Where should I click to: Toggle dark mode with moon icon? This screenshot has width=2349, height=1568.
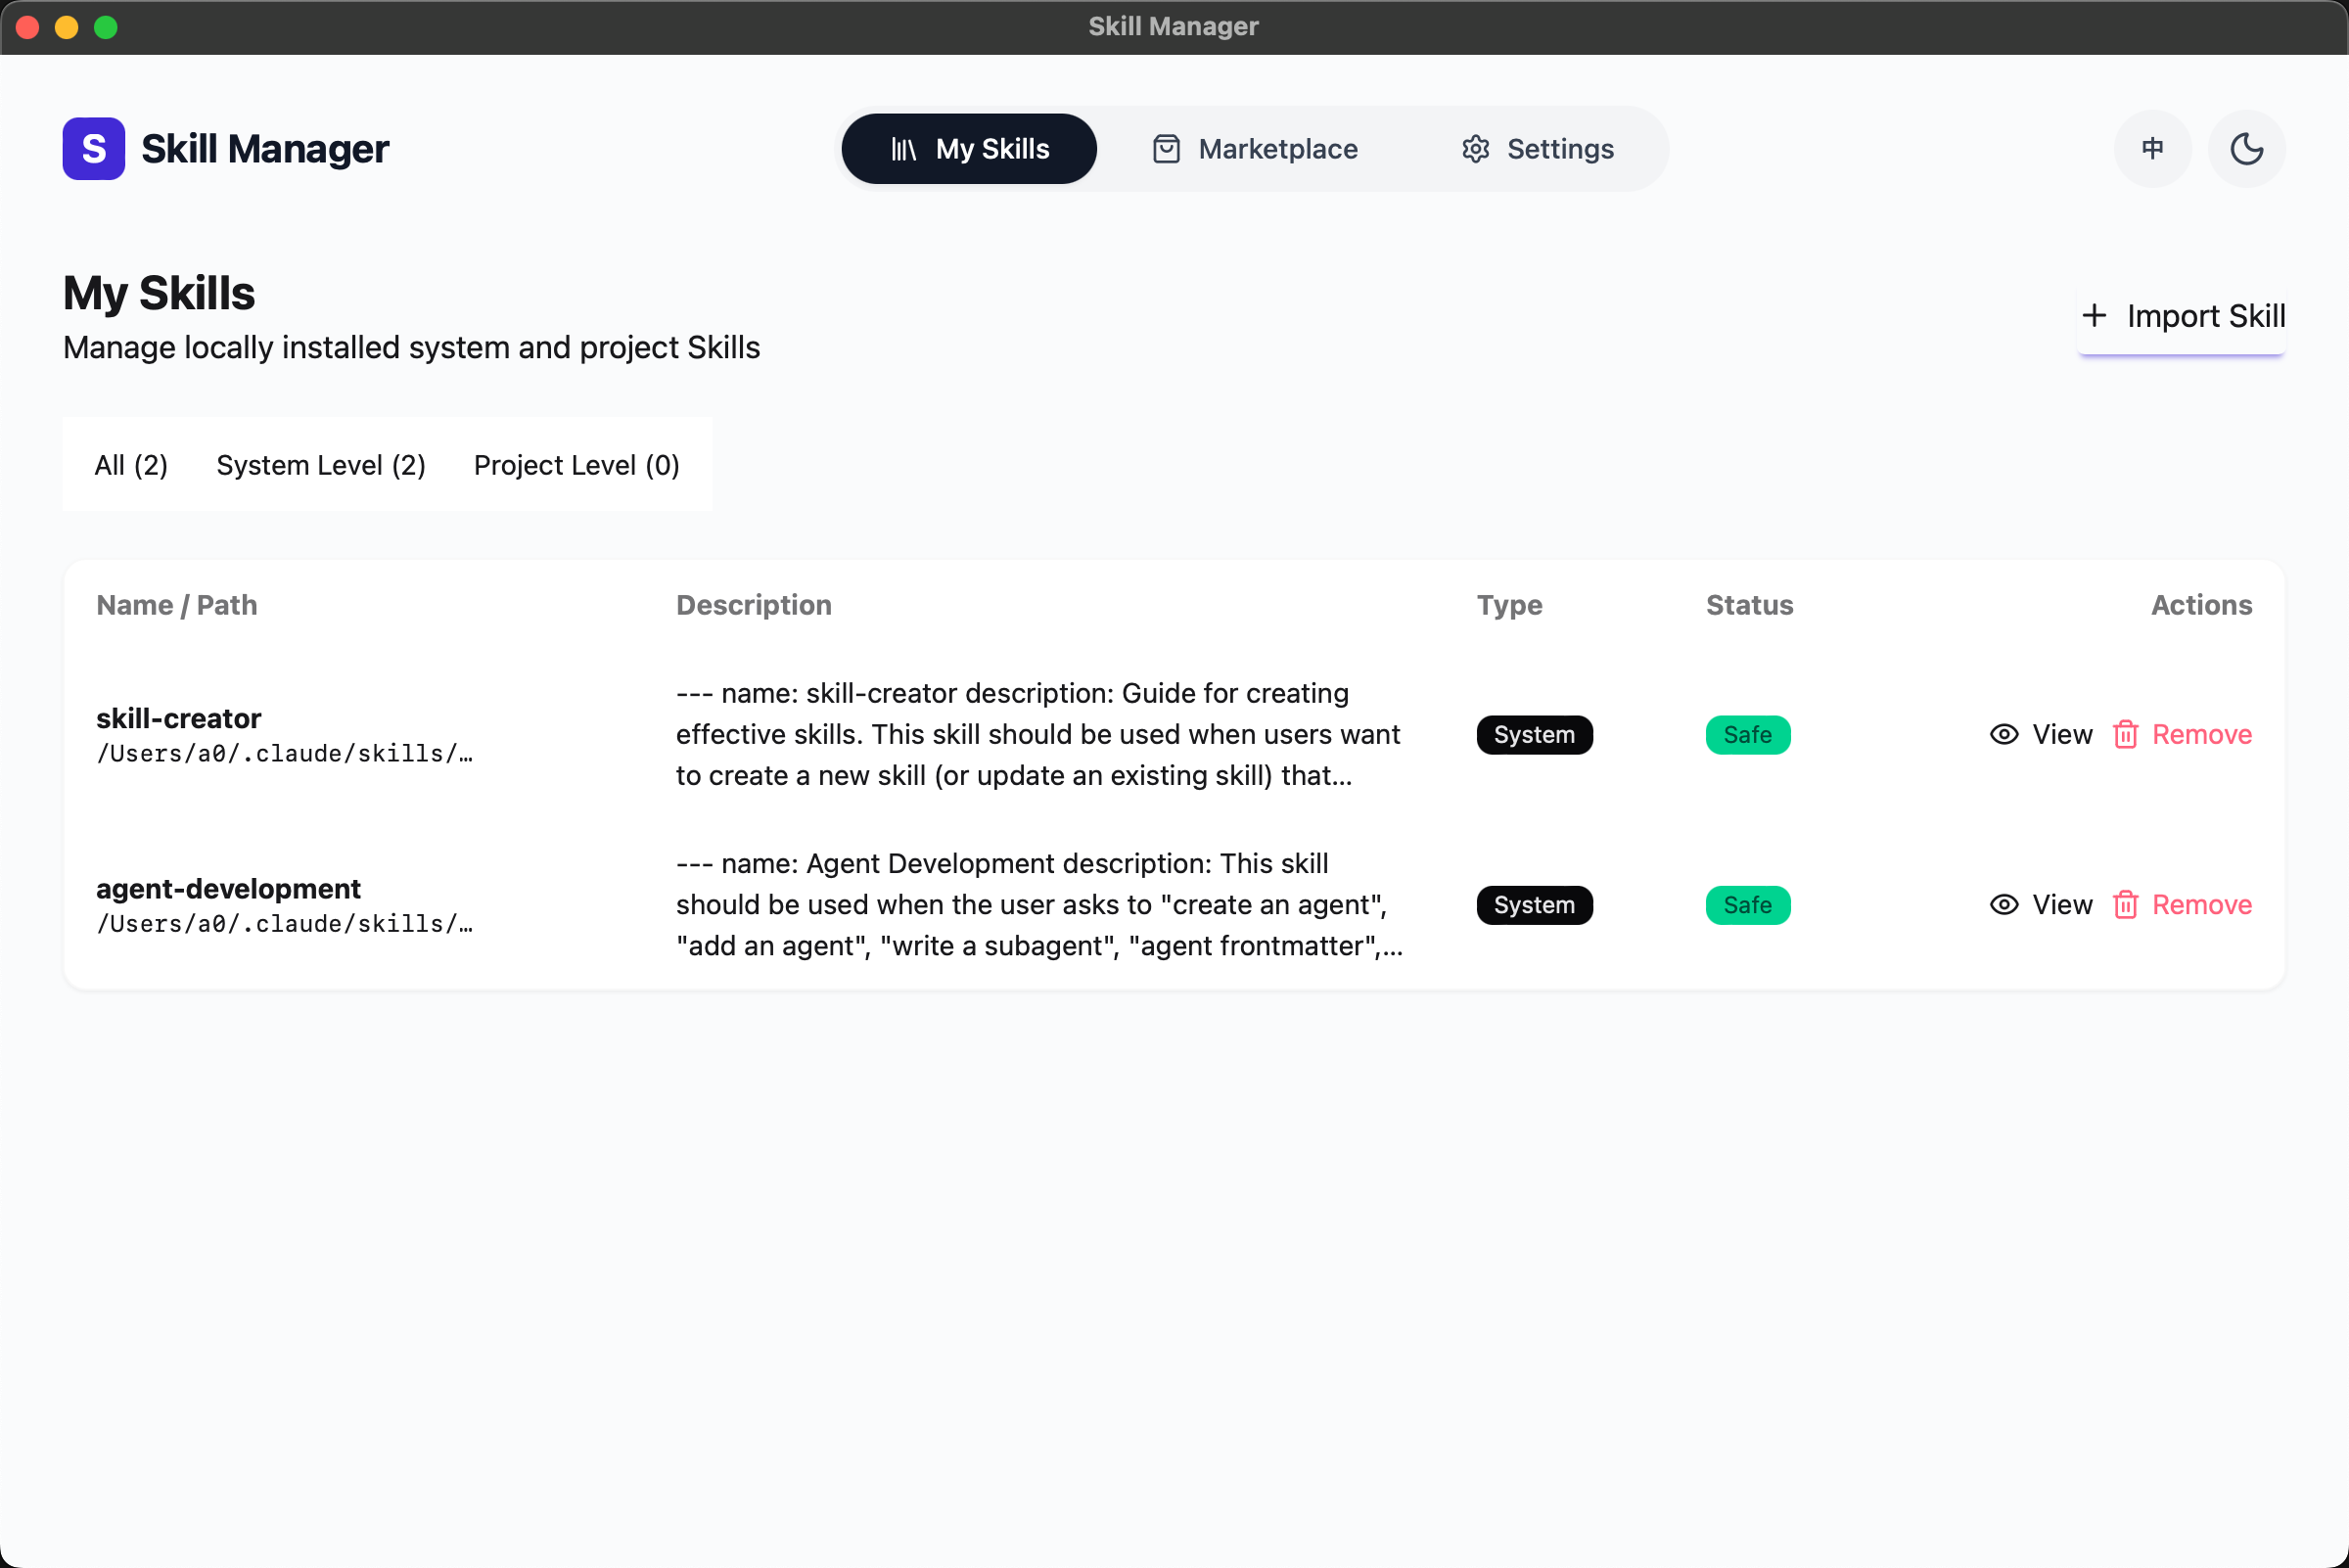point(2246,149)
